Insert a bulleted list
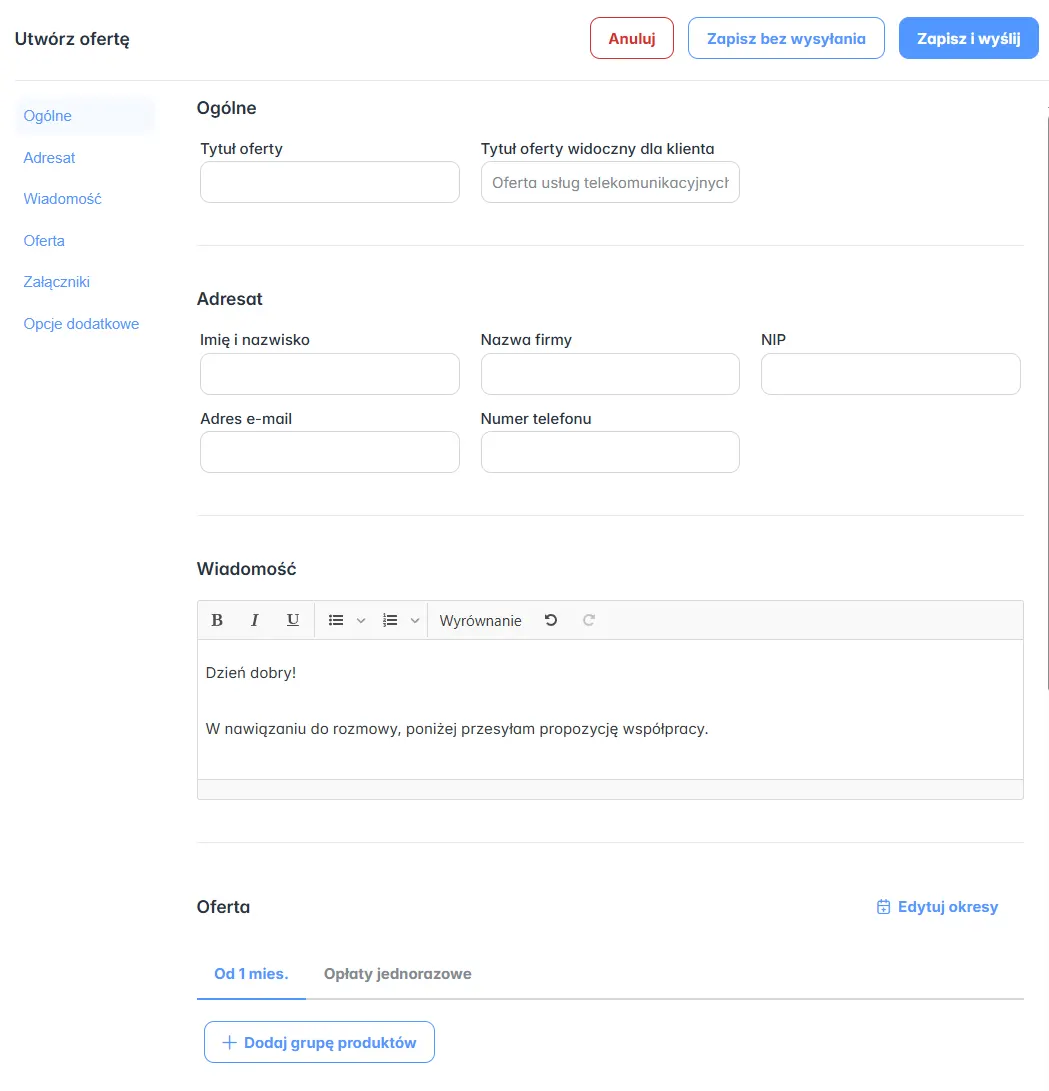The height and width of the screenshot is (1091, 1049). tap(337, 620)
